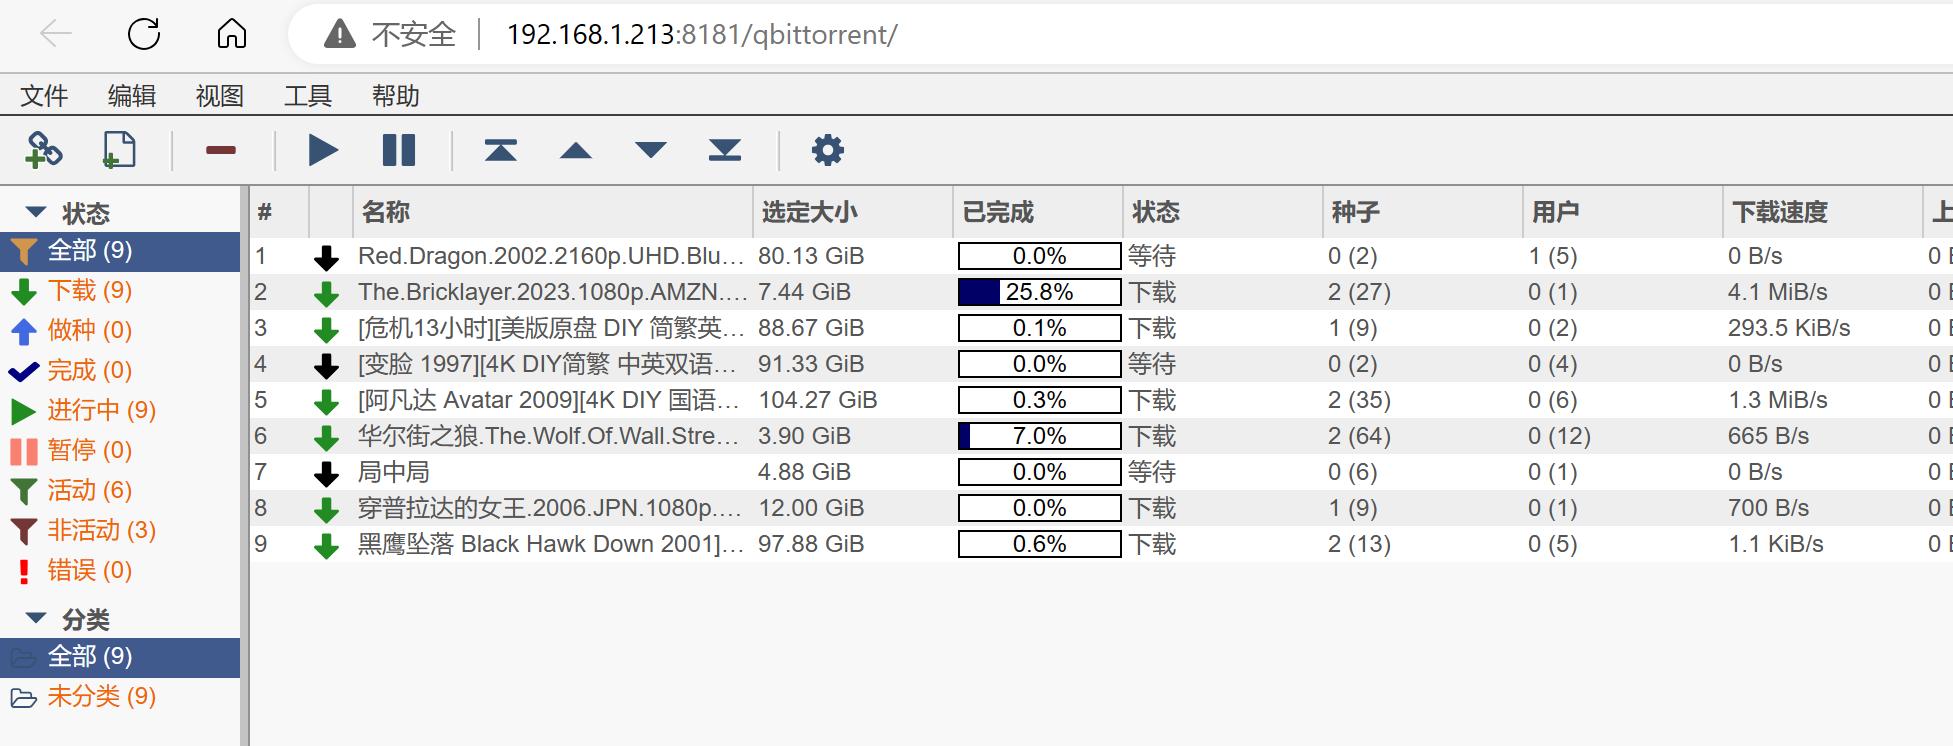The image size is (1953, 746).
Task: Click the red delete torrent button
Action: click(220, 151)
